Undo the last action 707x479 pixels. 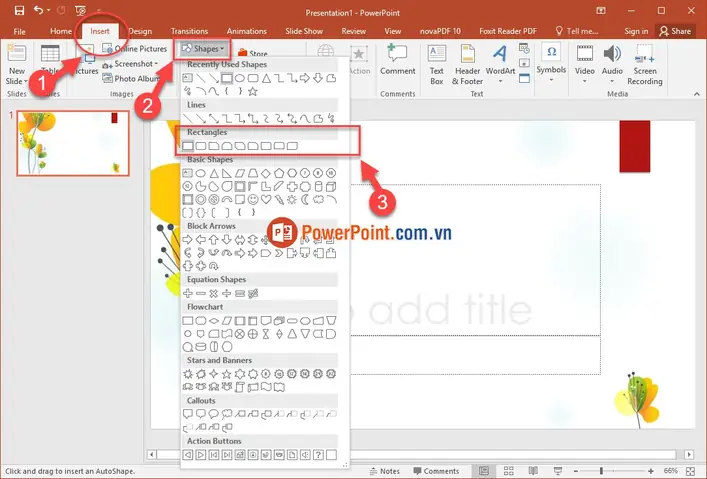point(39,10)
